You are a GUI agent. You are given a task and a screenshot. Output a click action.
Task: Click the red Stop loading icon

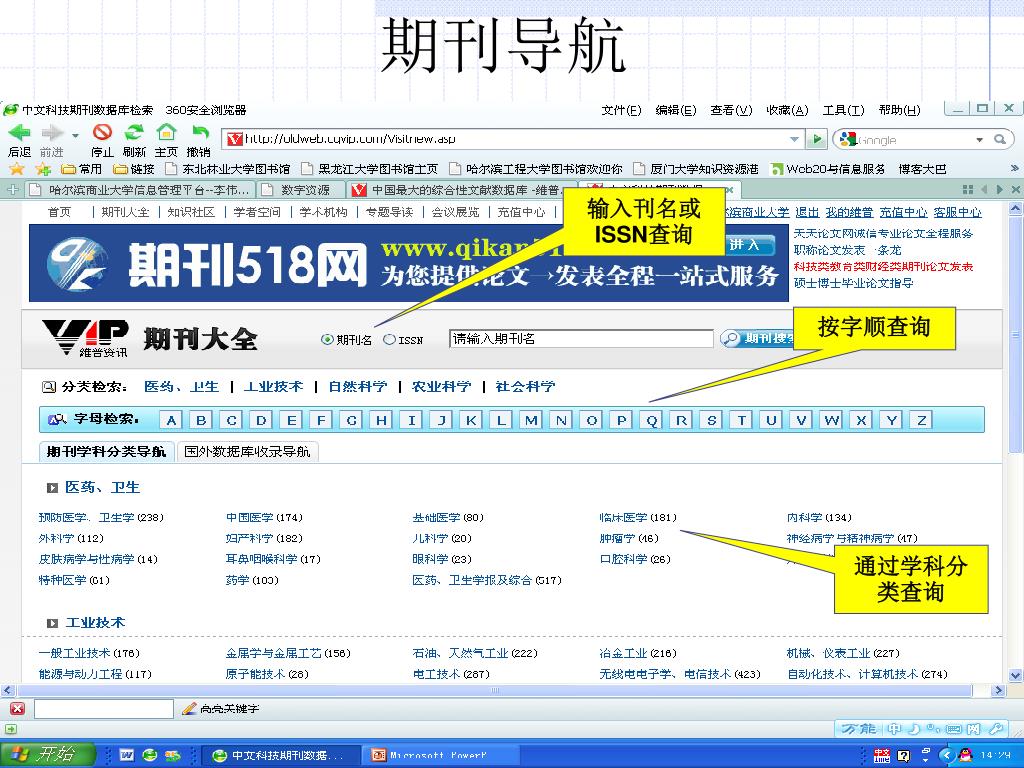pos(102,132)
